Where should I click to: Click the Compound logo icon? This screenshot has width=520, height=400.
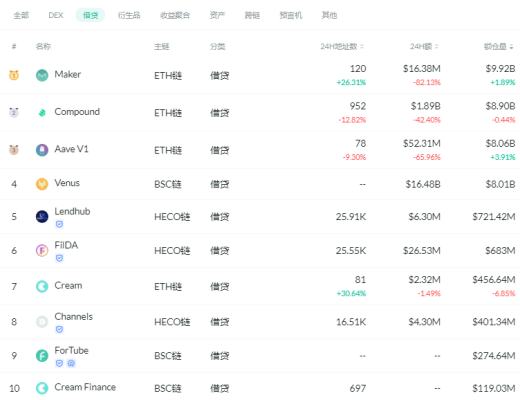[x=42, y=113]
